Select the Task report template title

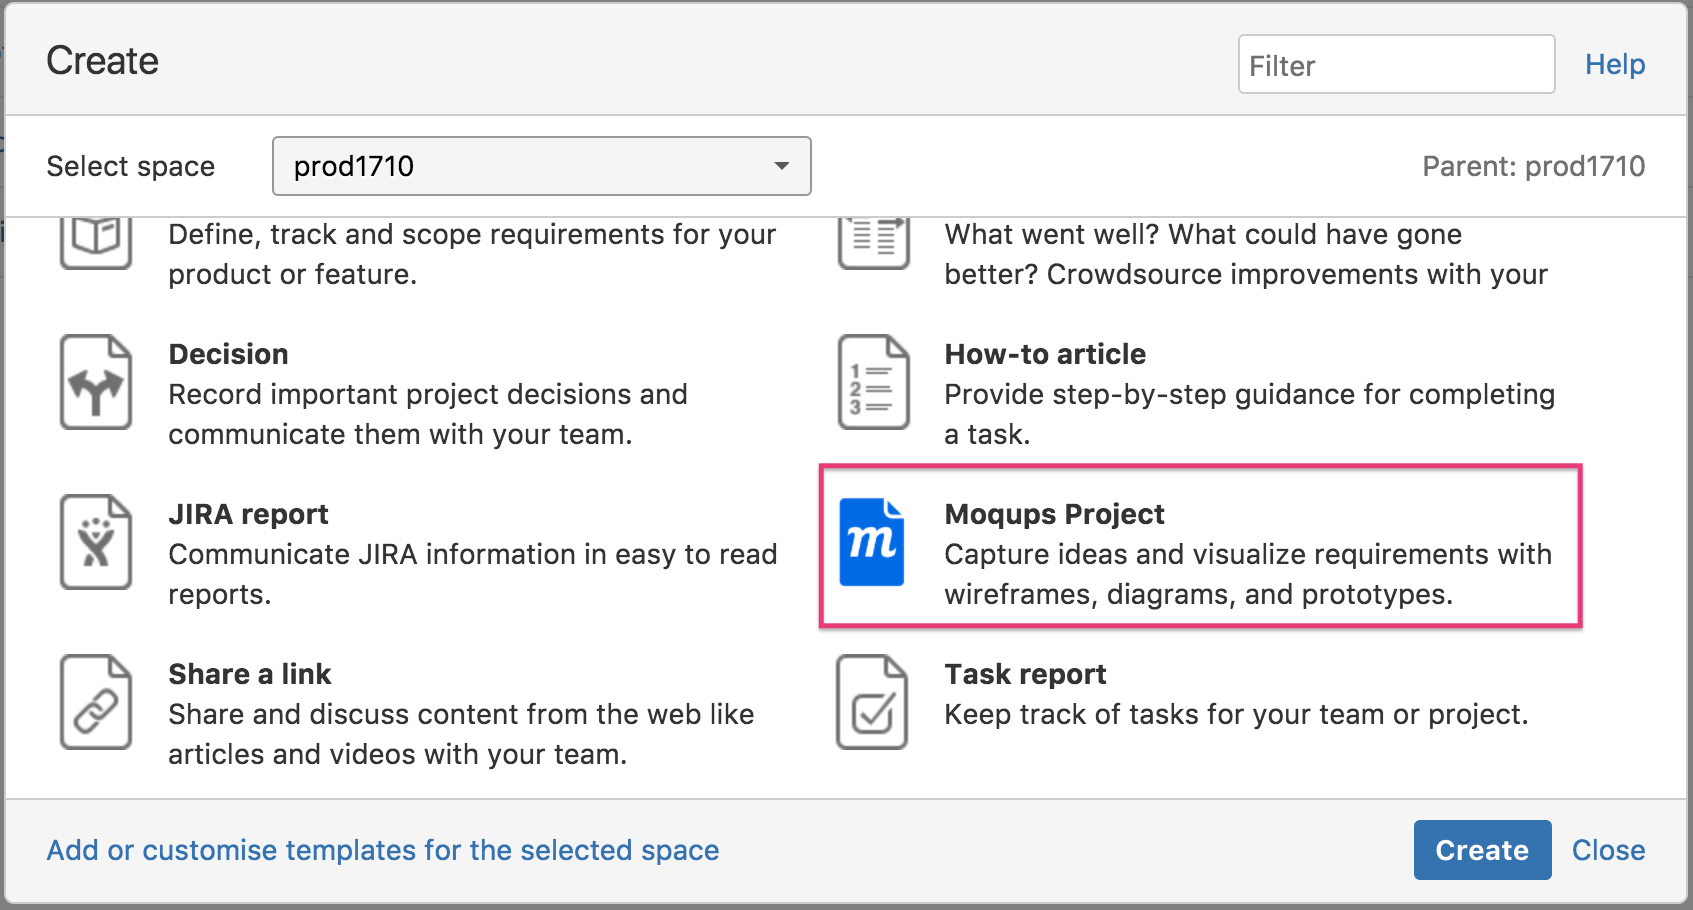[1025, 674]
